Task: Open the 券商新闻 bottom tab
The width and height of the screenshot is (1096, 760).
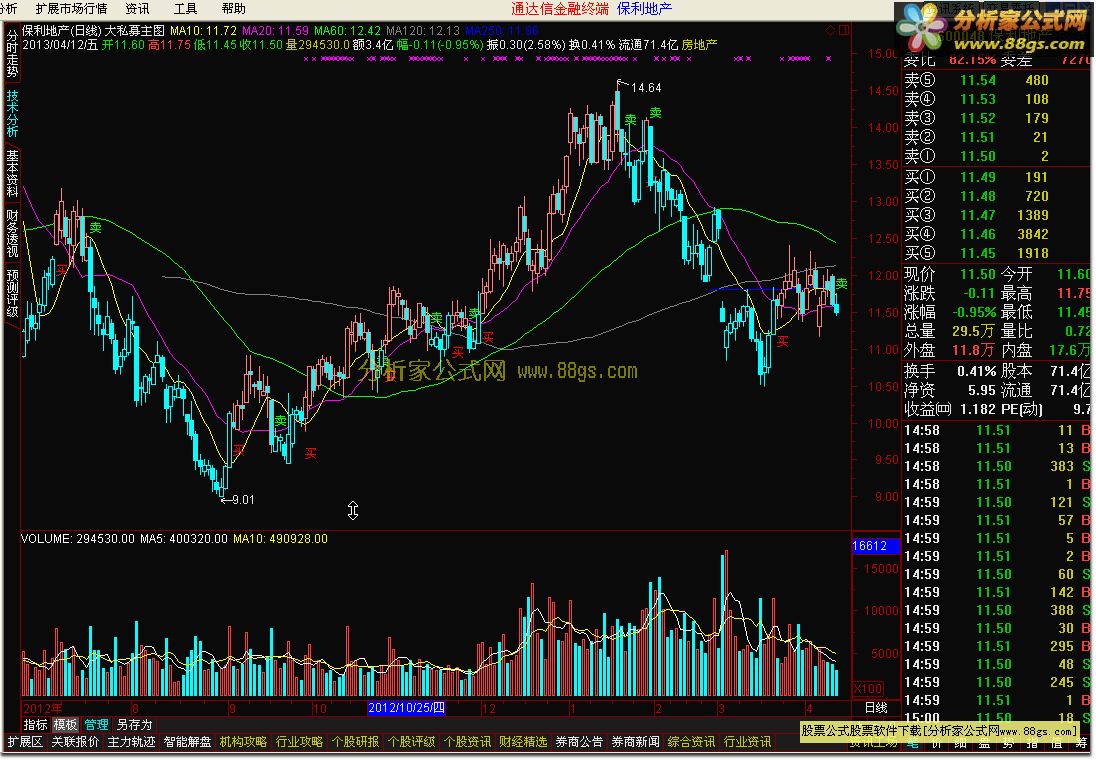Action: [635, 742]
